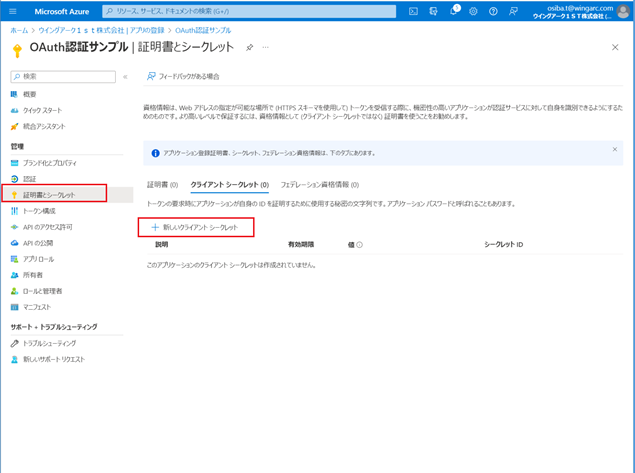635x473 pixels.
Task: Click フィードバックがある場合 button
Action: tap(183, 77)
